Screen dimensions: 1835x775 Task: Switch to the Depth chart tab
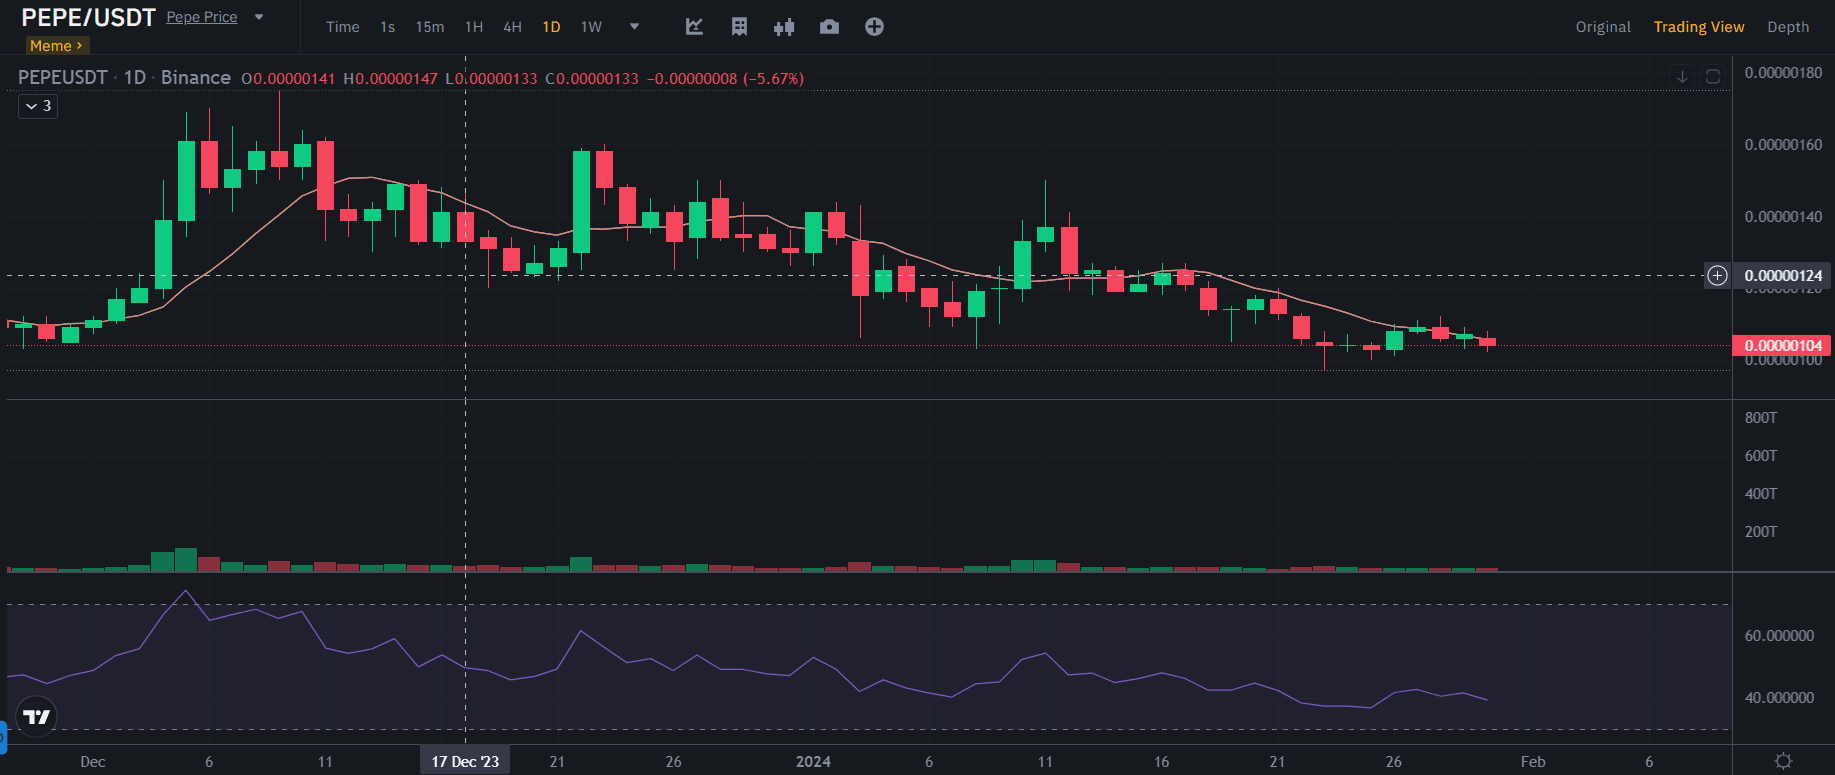[1787, 27]
